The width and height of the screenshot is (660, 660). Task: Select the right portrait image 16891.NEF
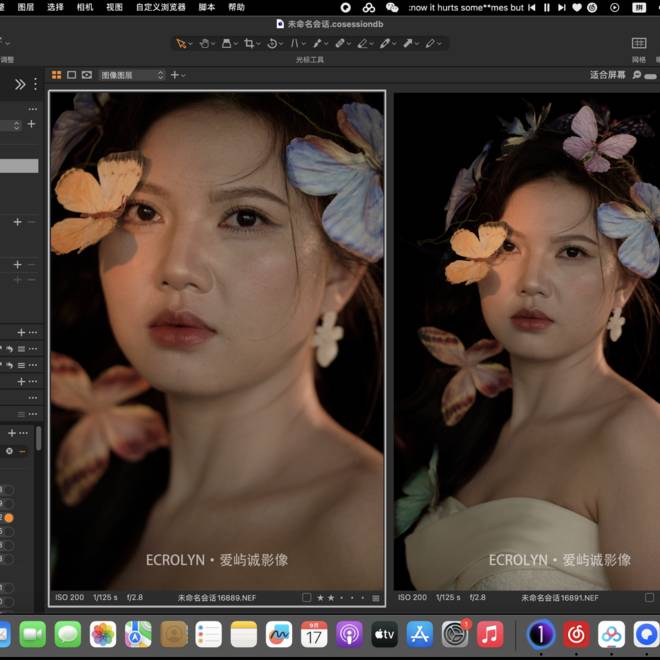click(527, 341)
